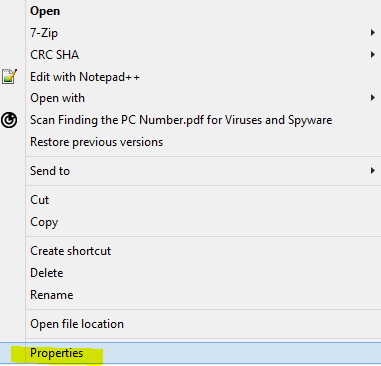Expand the 7-Zip submenu arrow

pyautogui.click(x=373, y=33)
